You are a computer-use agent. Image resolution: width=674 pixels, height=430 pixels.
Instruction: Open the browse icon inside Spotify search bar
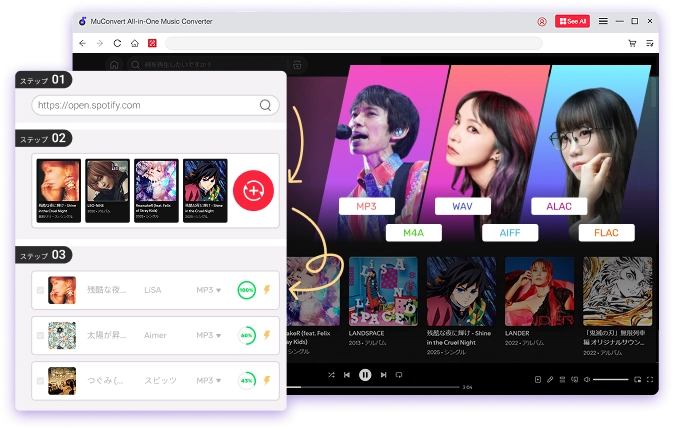pos(297,64)
